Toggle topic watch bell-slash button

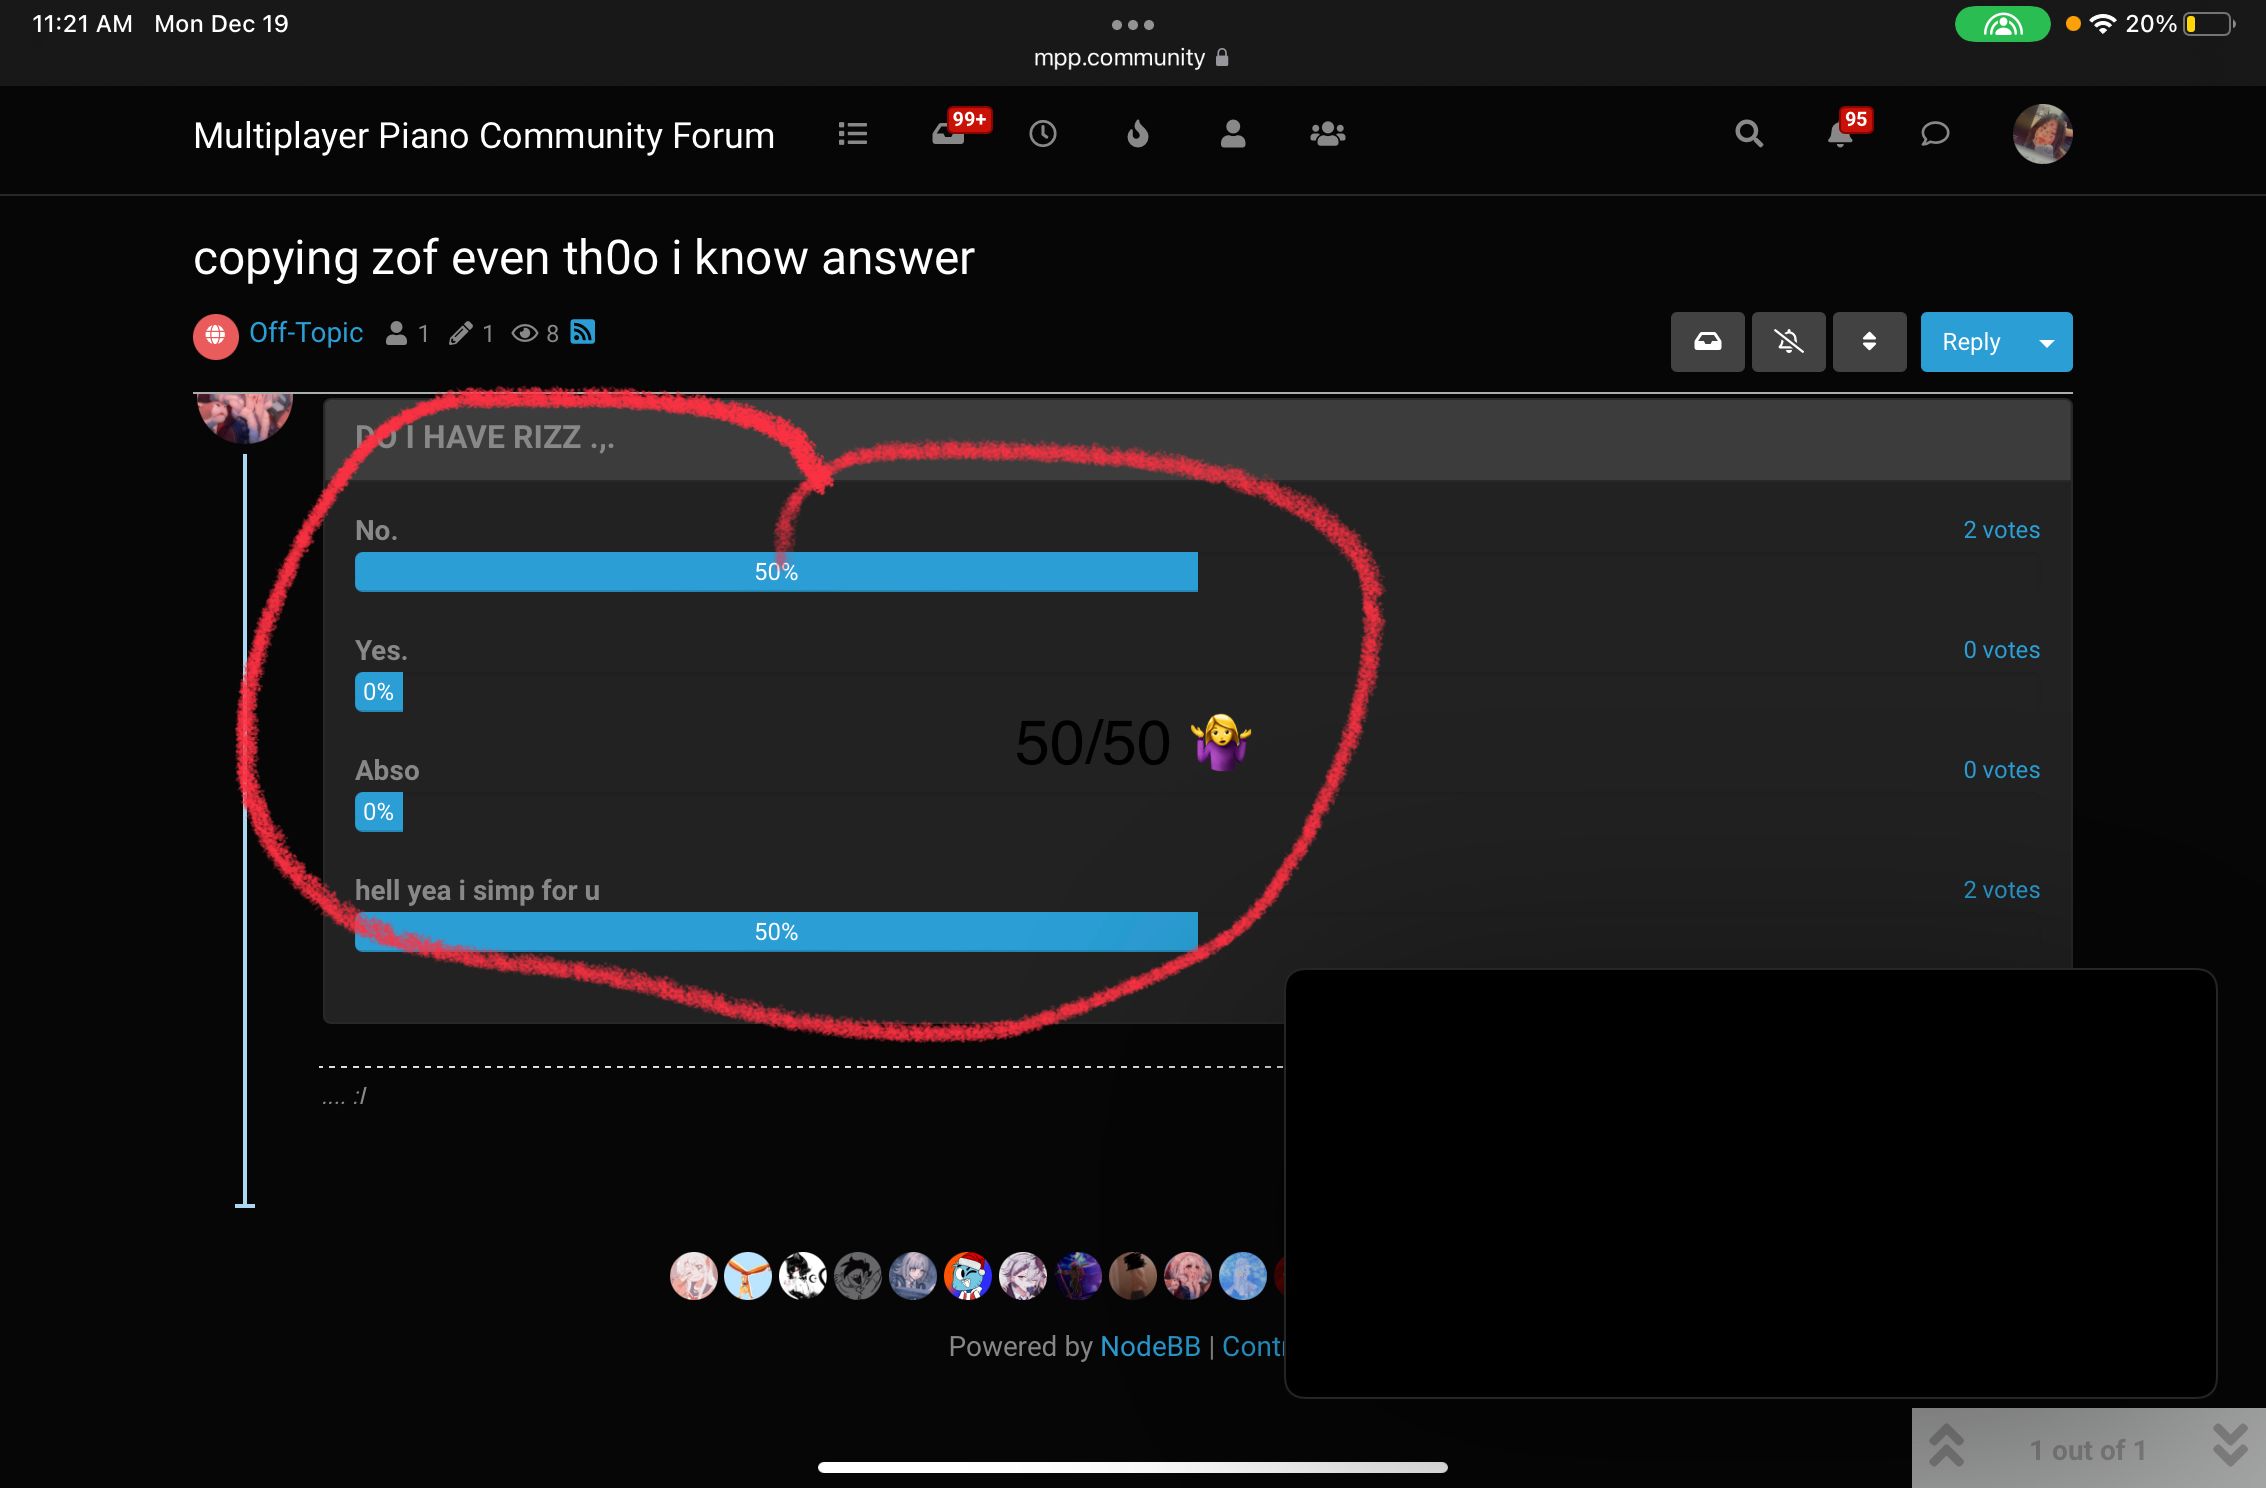coord(1789,342)
